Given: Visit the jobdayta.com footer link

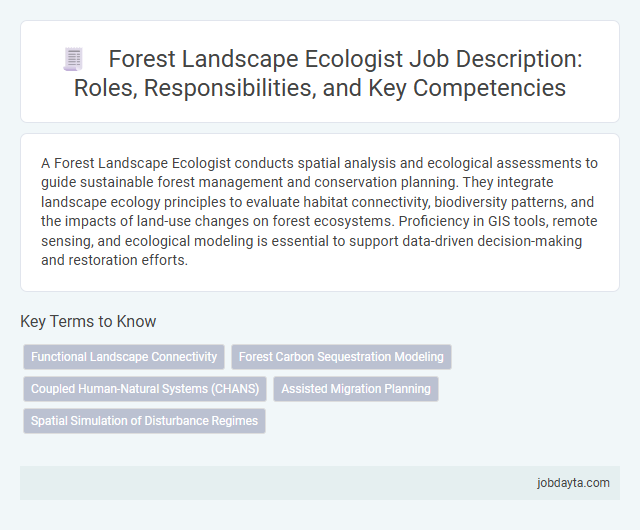Looking at the screenshot, I should [x=573, y=483].
